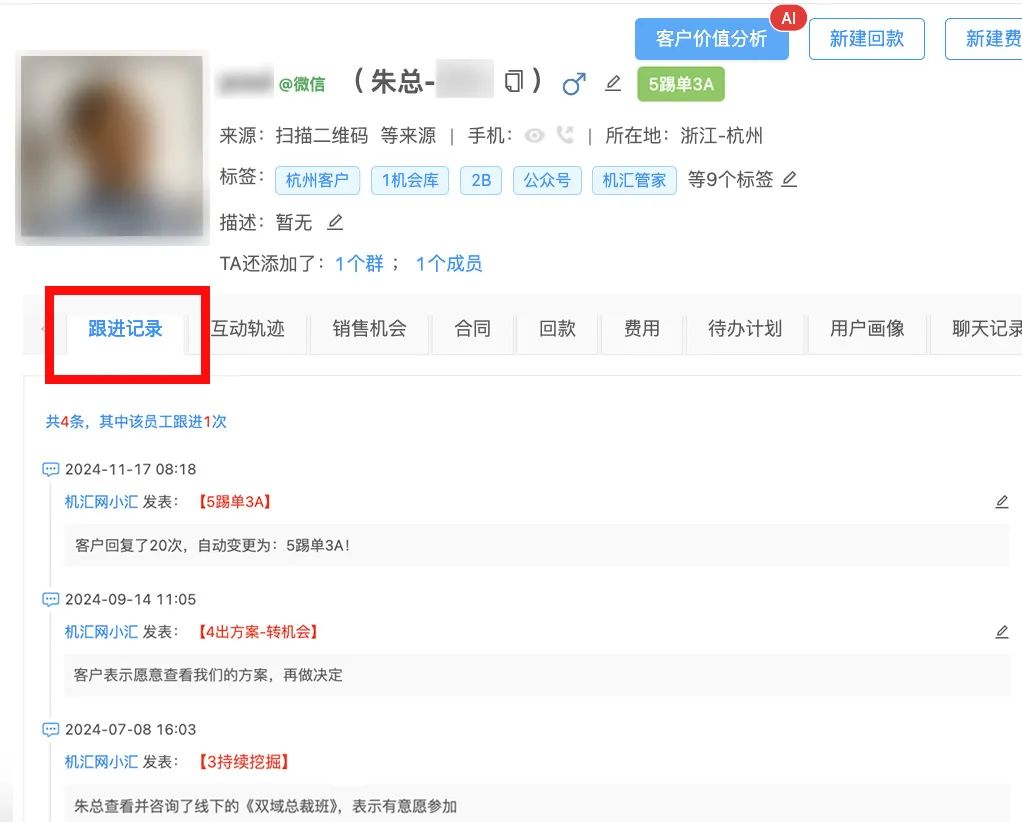Viewport: 1022px width, 822px height.
Task: Switch to the 互动轨迹 tab
Action: [x=248, y=329]
